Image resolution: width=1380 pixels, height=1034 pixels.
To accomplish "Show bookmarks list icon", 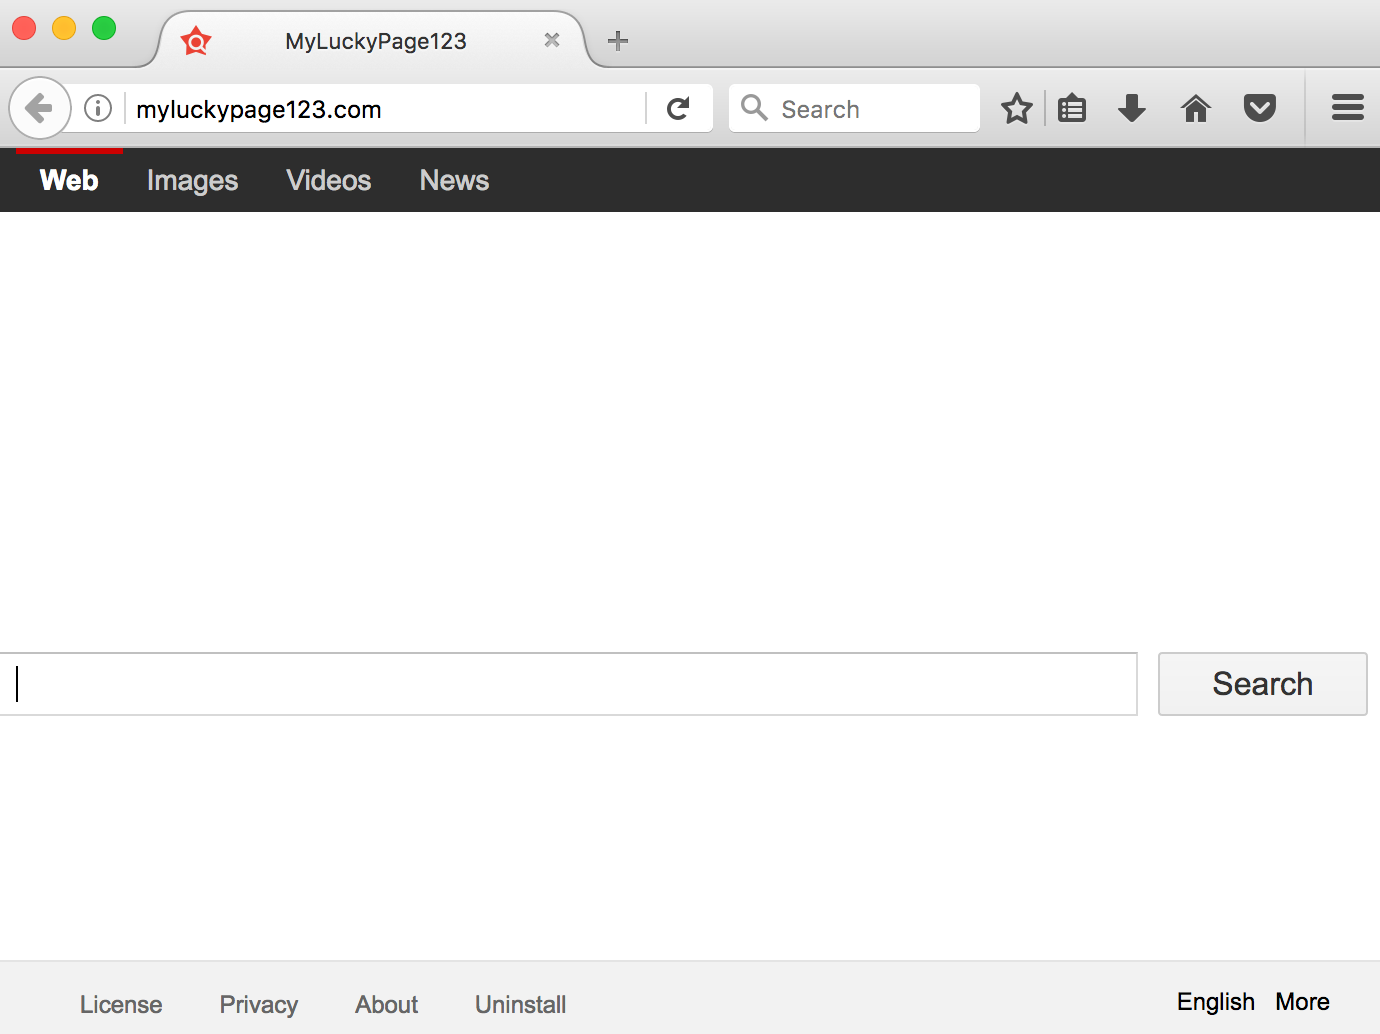I will [x=1072, y=108].
